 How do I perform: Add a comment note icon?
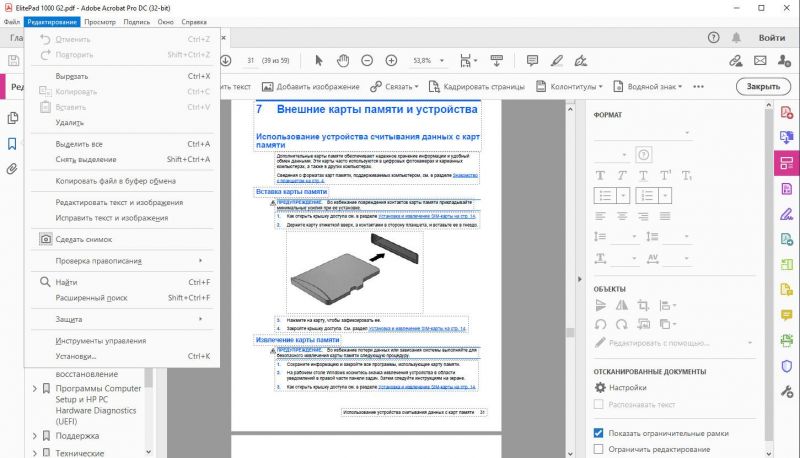coord(532,61)
